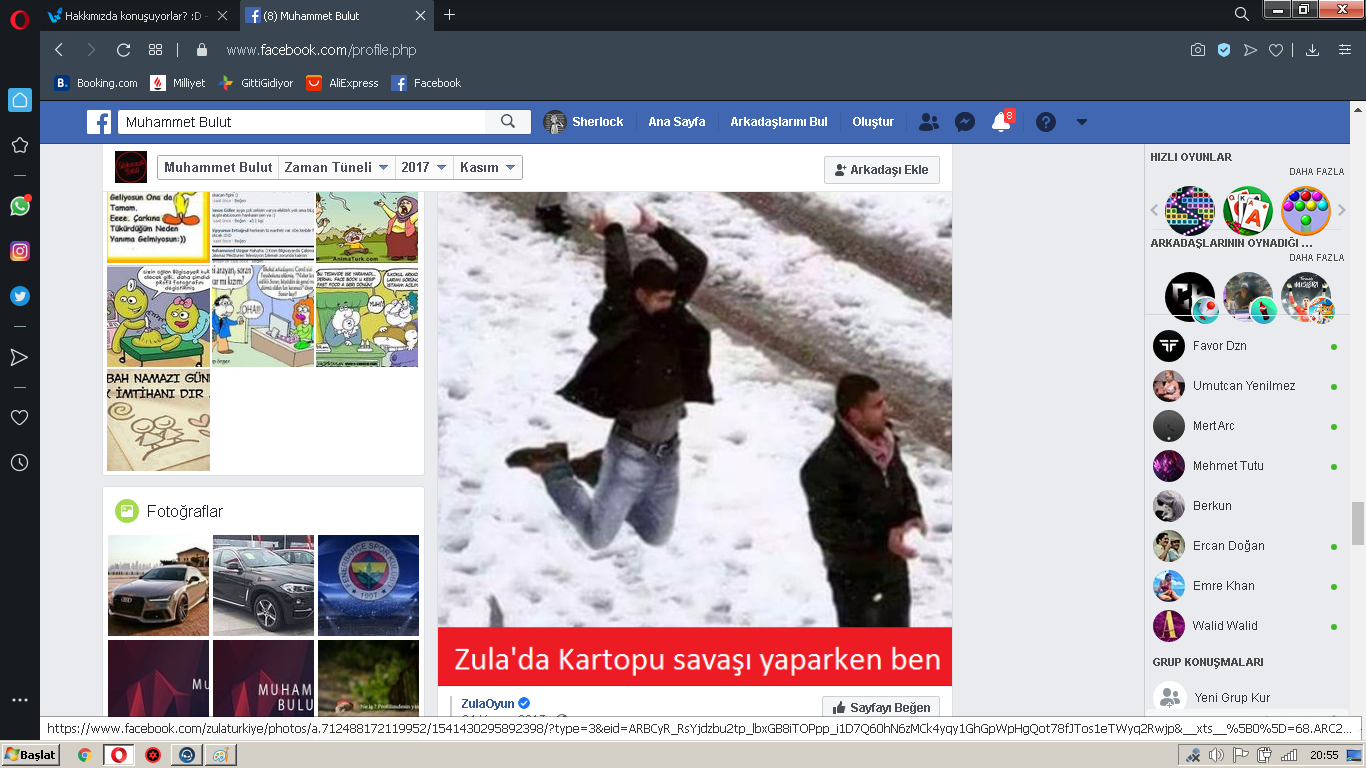Show next quick games with right arrow
The image size is (1366, 768).
[x=1342, y=210]
